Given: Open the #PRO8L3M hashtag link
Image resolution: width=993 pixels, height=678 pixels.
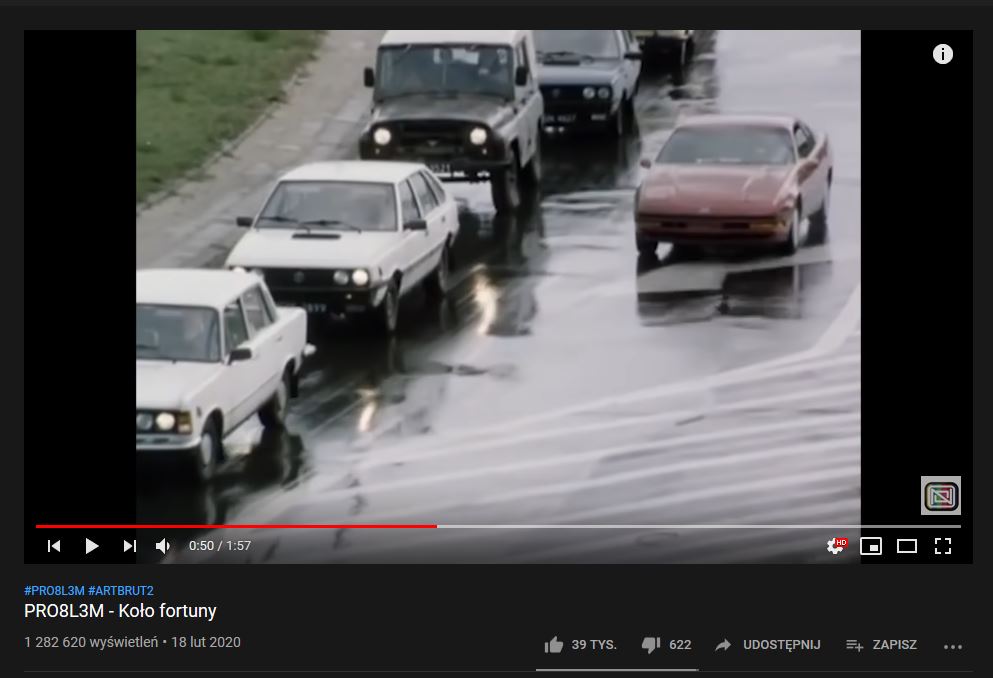Looking at the screenshot, I should [54, 591].
